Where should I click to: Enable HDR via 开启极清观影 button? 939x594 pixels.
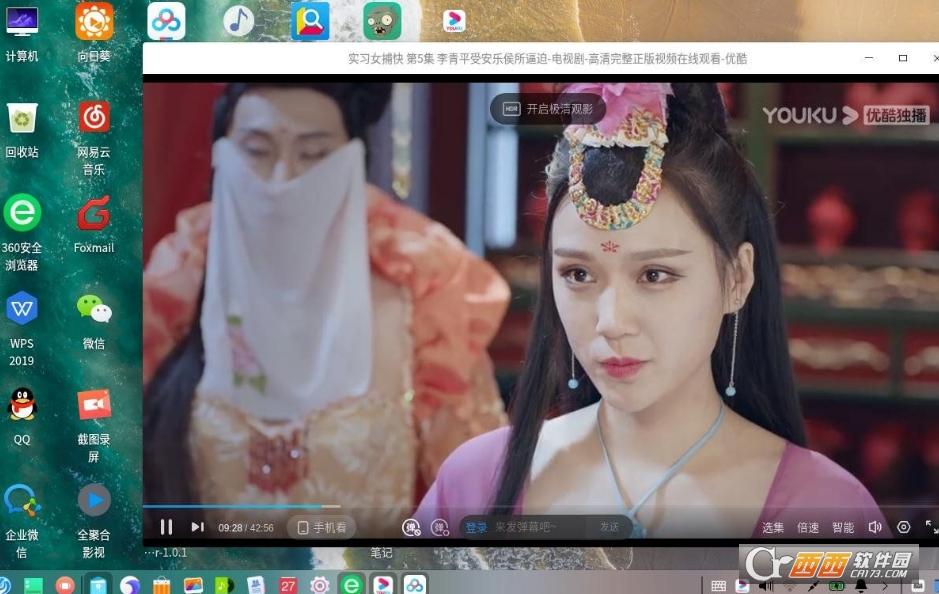click(x=548, y=109)
